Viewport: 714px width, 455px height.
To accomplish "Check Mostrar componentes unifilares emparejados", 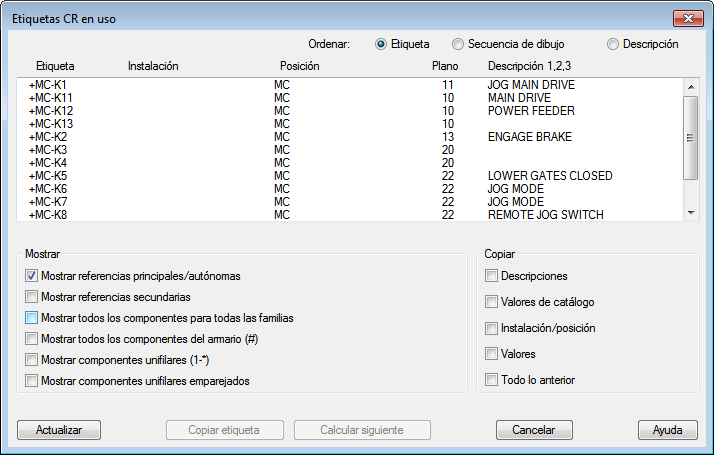I will 32,381.
